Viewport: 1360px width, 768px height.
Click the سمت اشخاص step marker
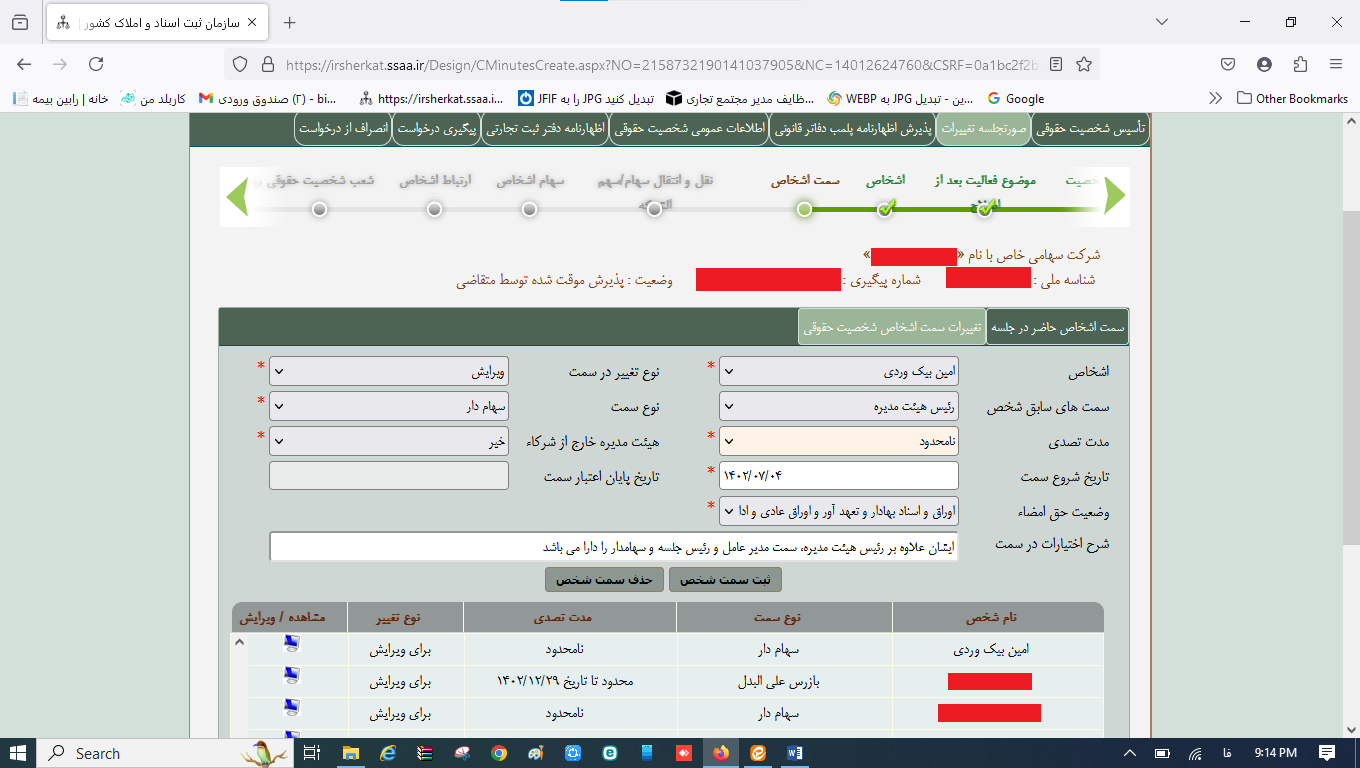[x=805, y=209]
